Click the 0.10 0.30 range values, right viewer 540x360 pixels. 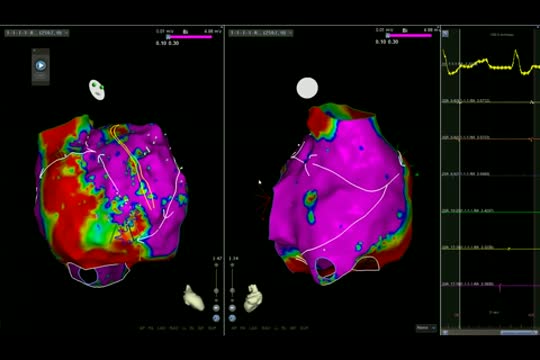(387, 42)
